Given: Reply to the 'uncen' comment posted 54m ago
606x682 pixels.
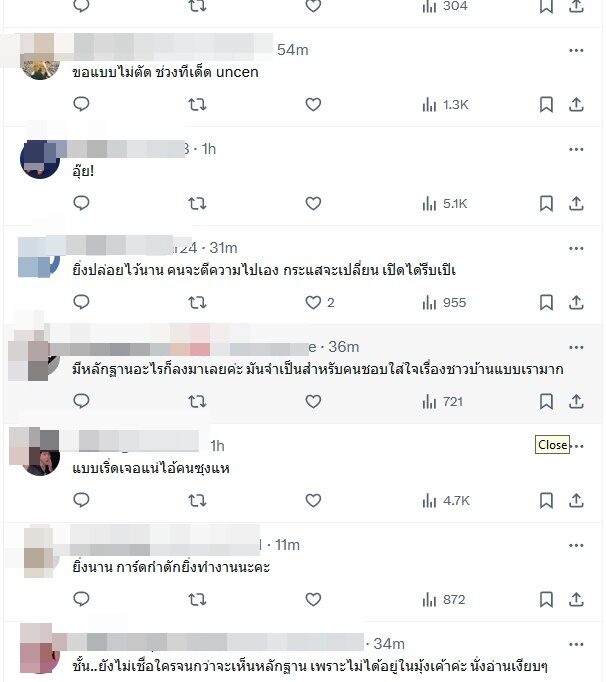Looking at the screenshot, I should click(81, 104).
